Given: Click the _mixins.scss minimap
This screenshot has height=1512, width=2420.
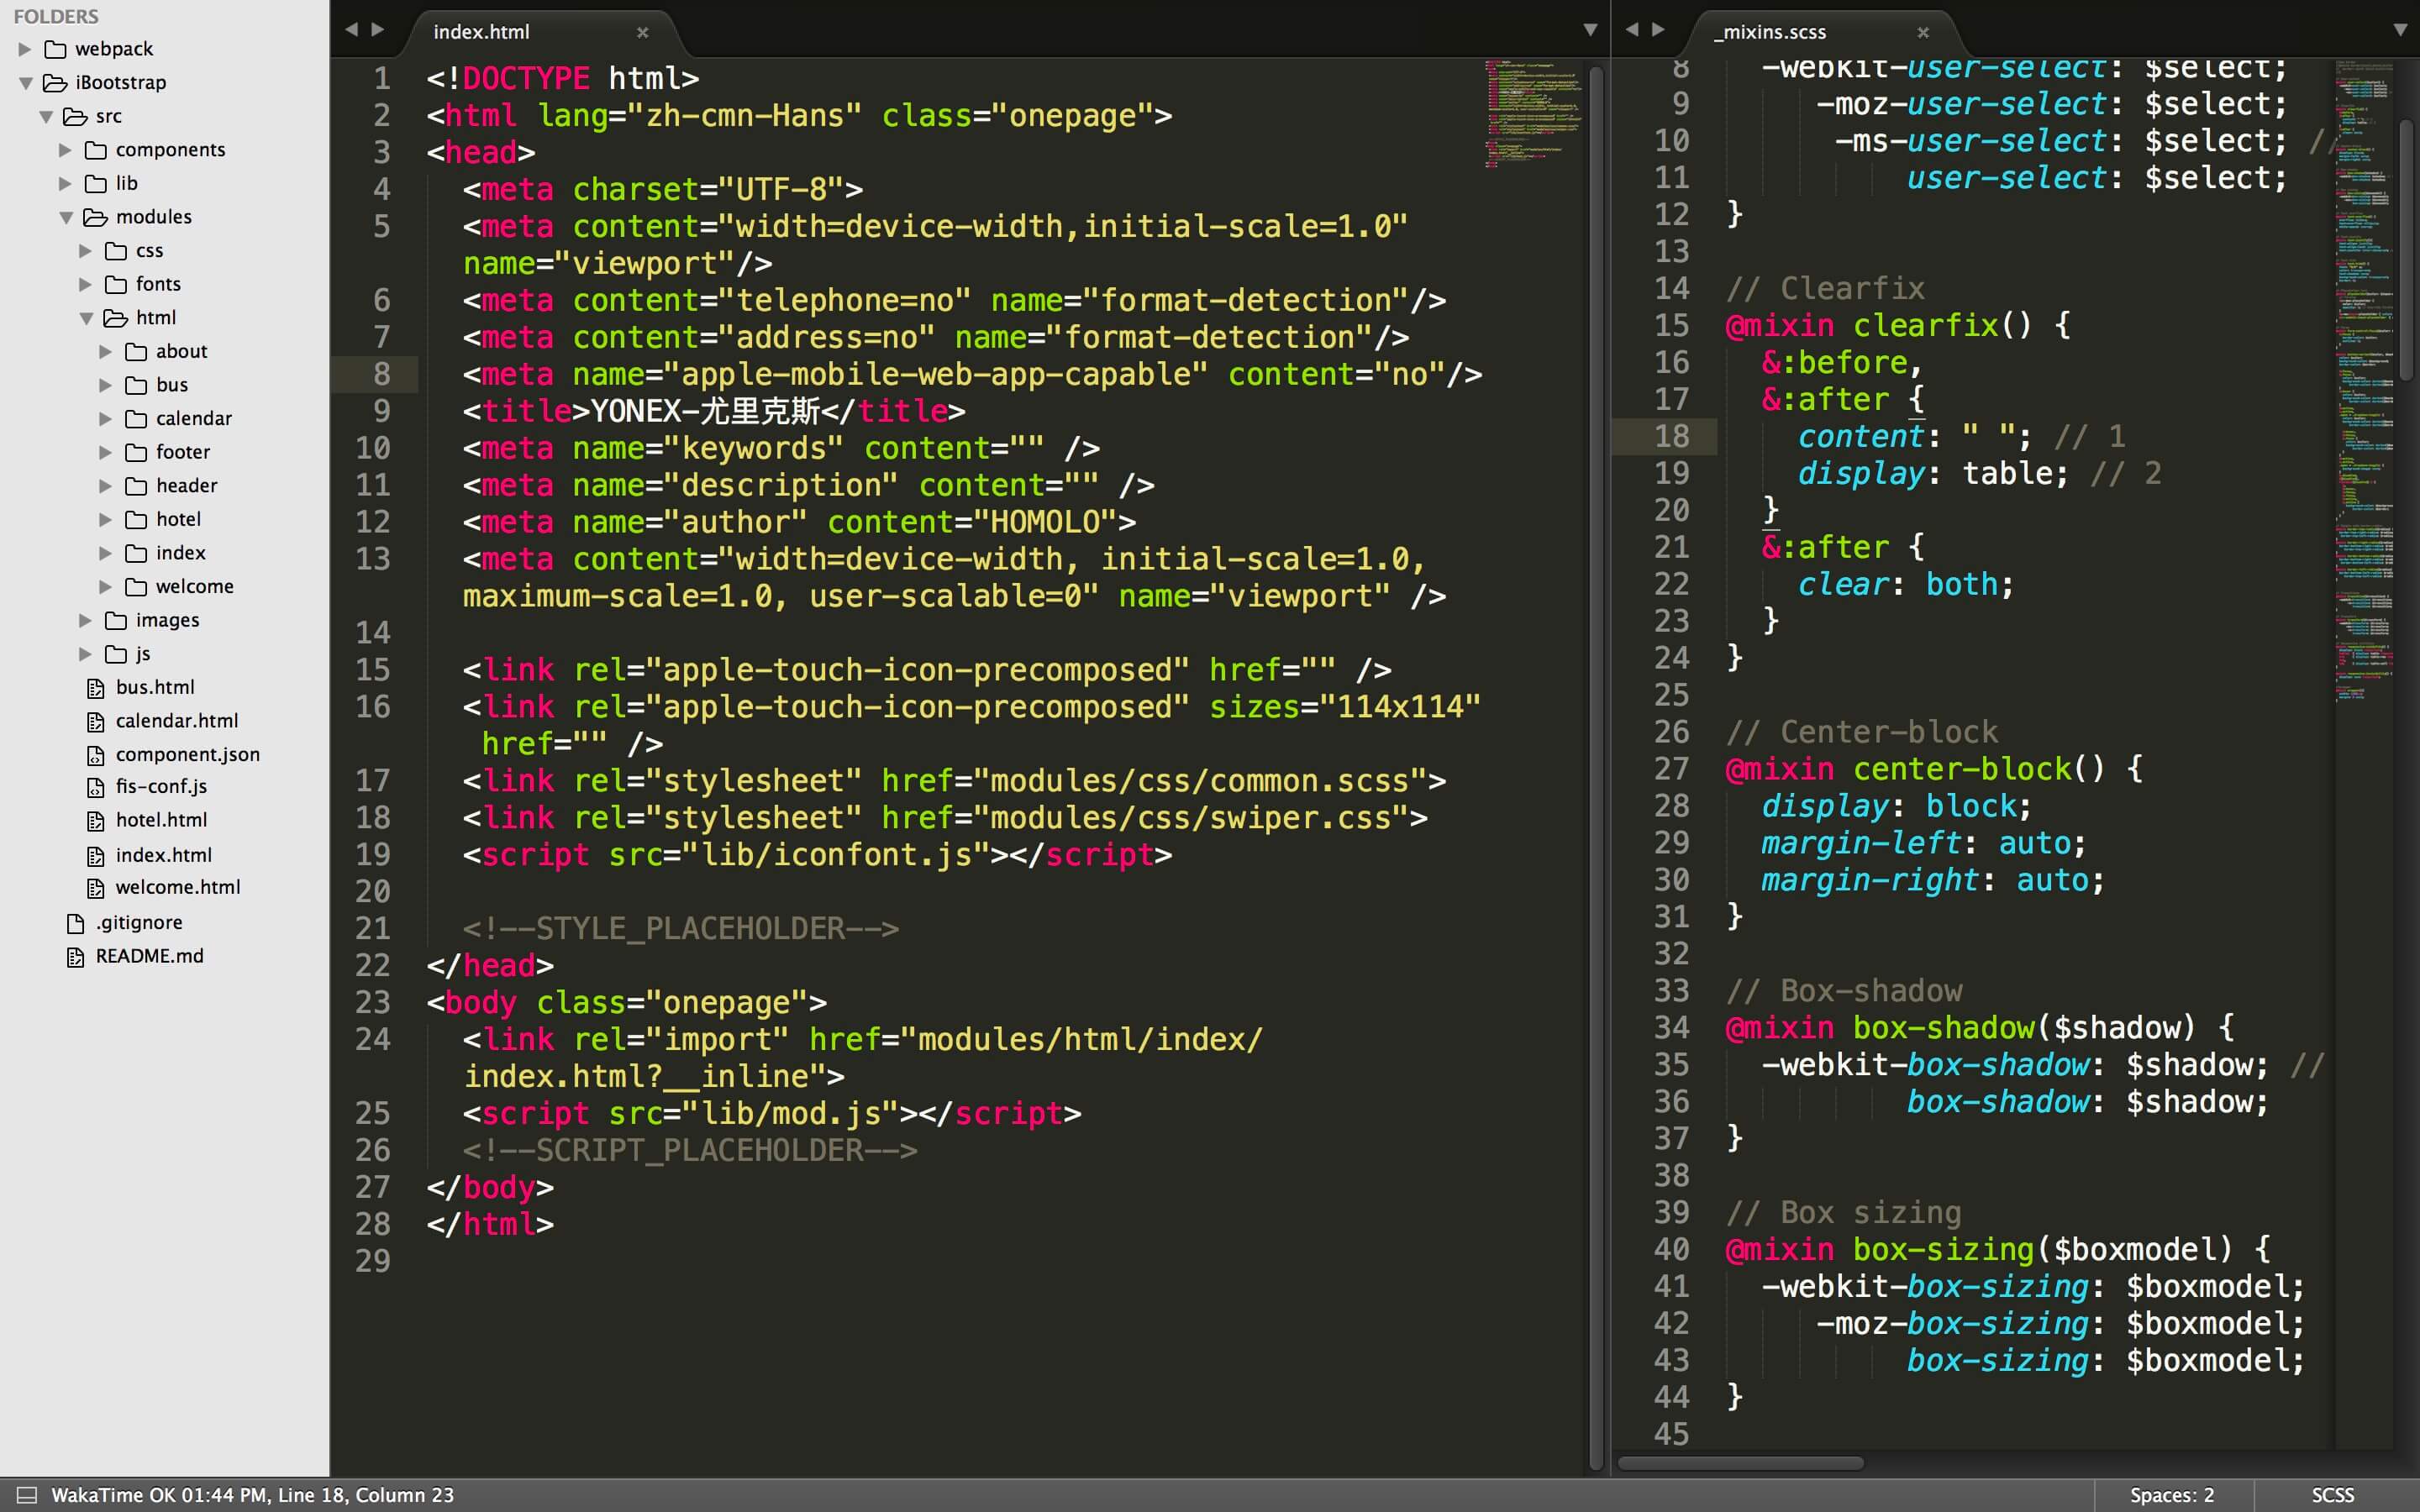Looking at the screenshot, I should tap(2365, 380).
